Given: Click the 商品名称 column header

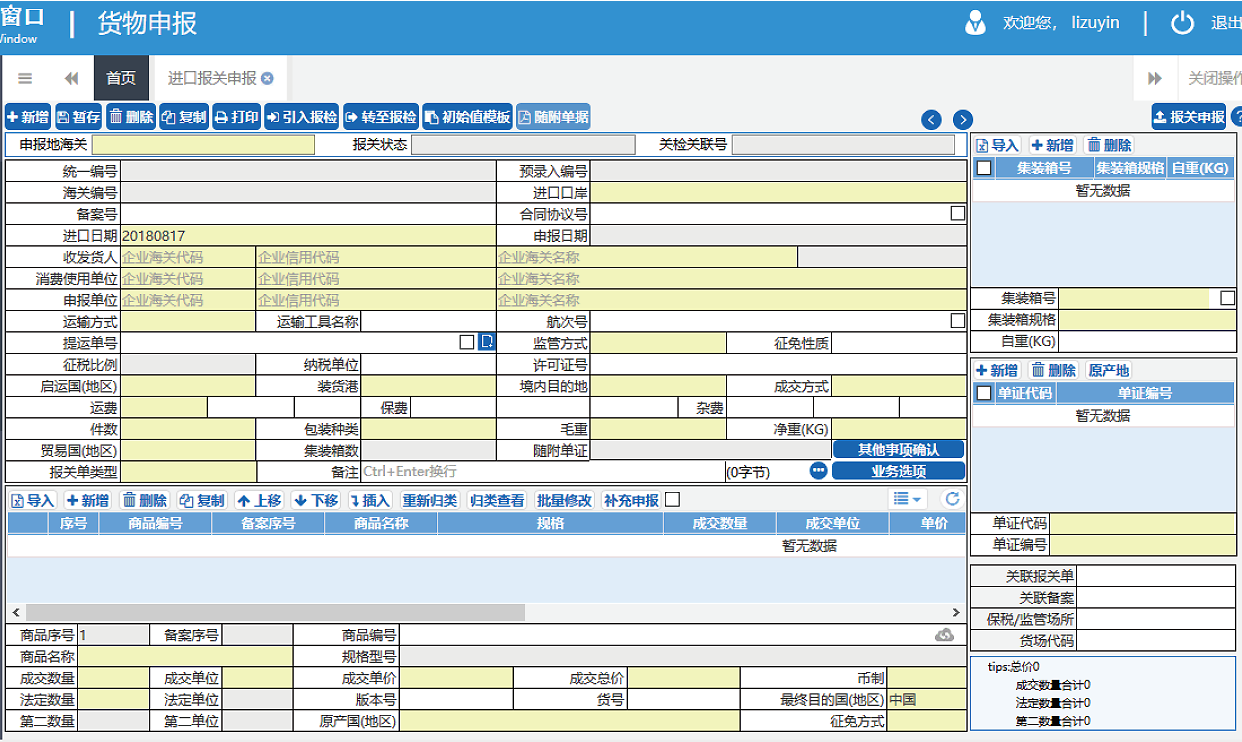Looking at the screenshot, I should 381,523.
